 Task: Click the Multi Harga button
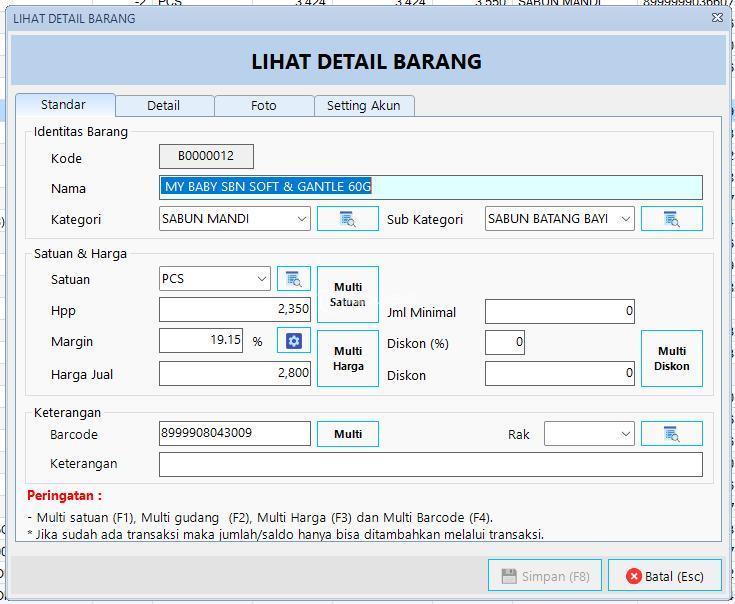click(348, 358)
